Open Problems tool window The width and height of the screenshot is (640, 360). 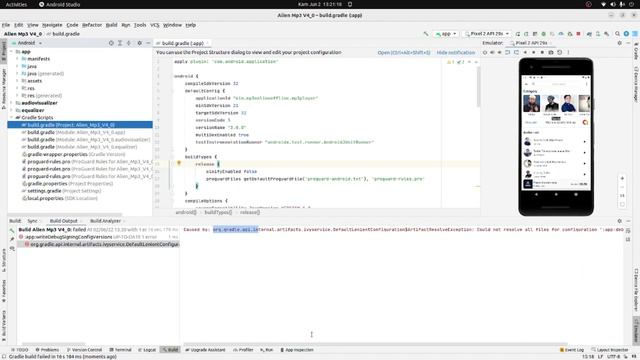pos(47,350)
